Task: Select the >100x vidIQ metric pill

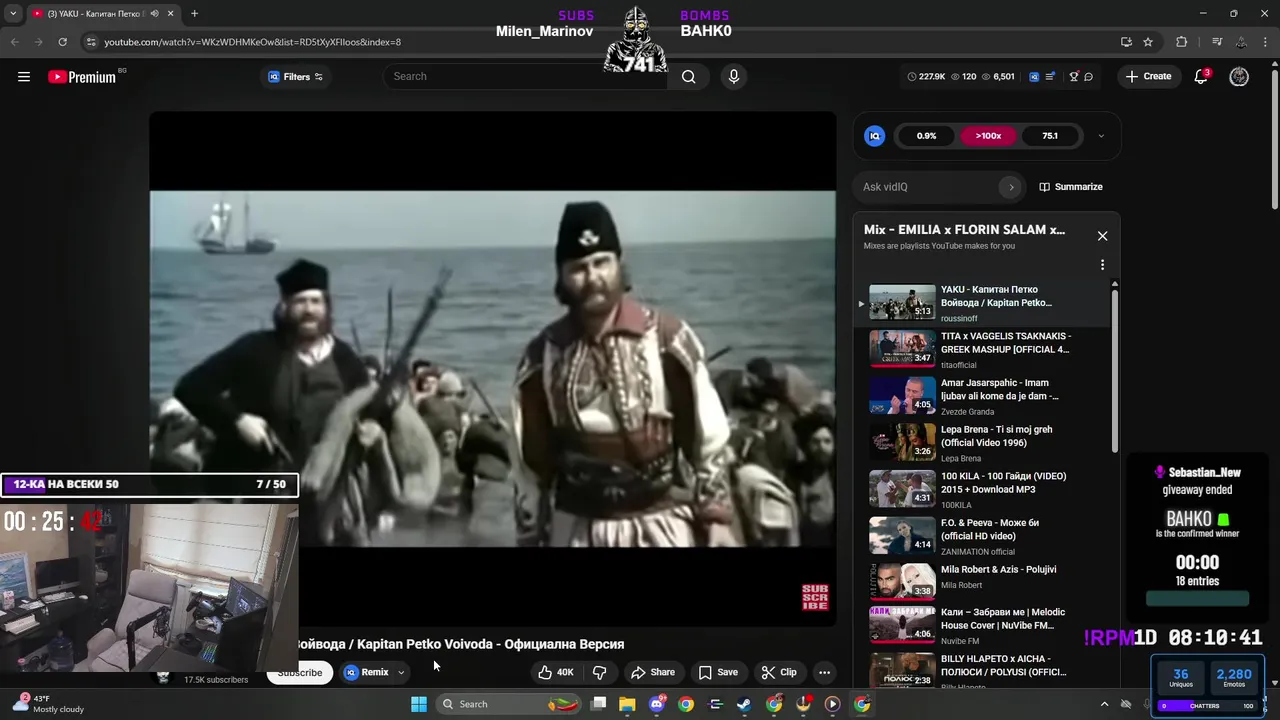Action: [x=988, y=136]
